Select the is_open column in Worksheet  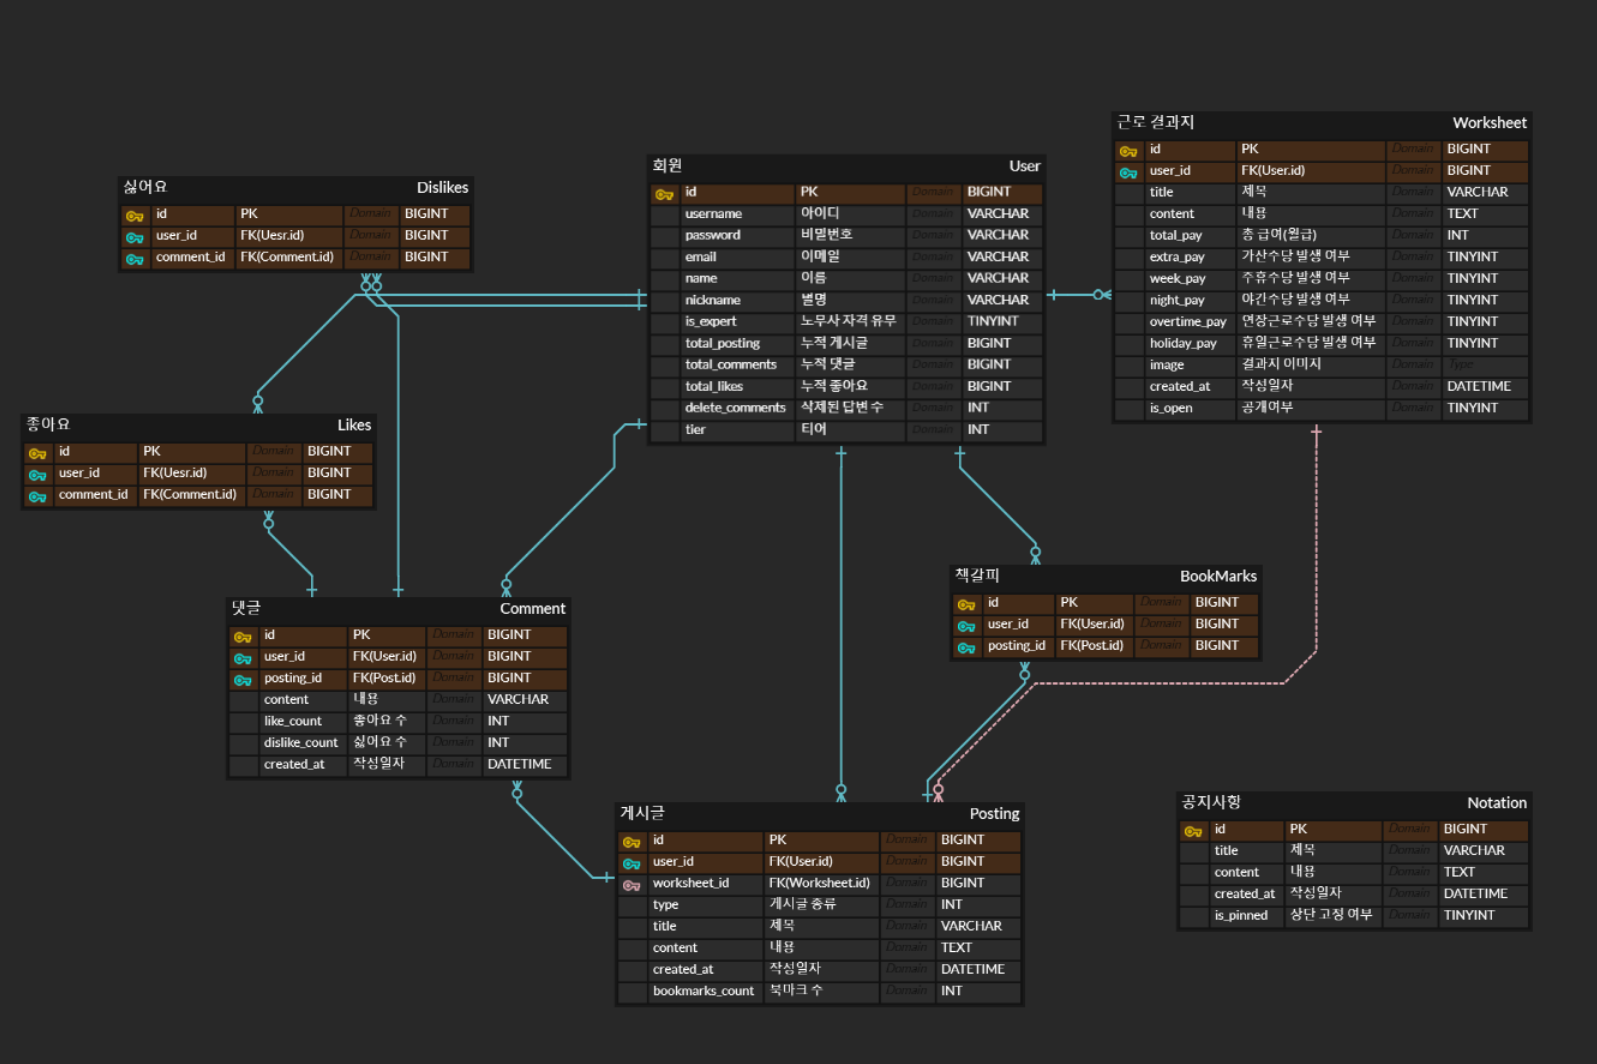coord(1321,408)
